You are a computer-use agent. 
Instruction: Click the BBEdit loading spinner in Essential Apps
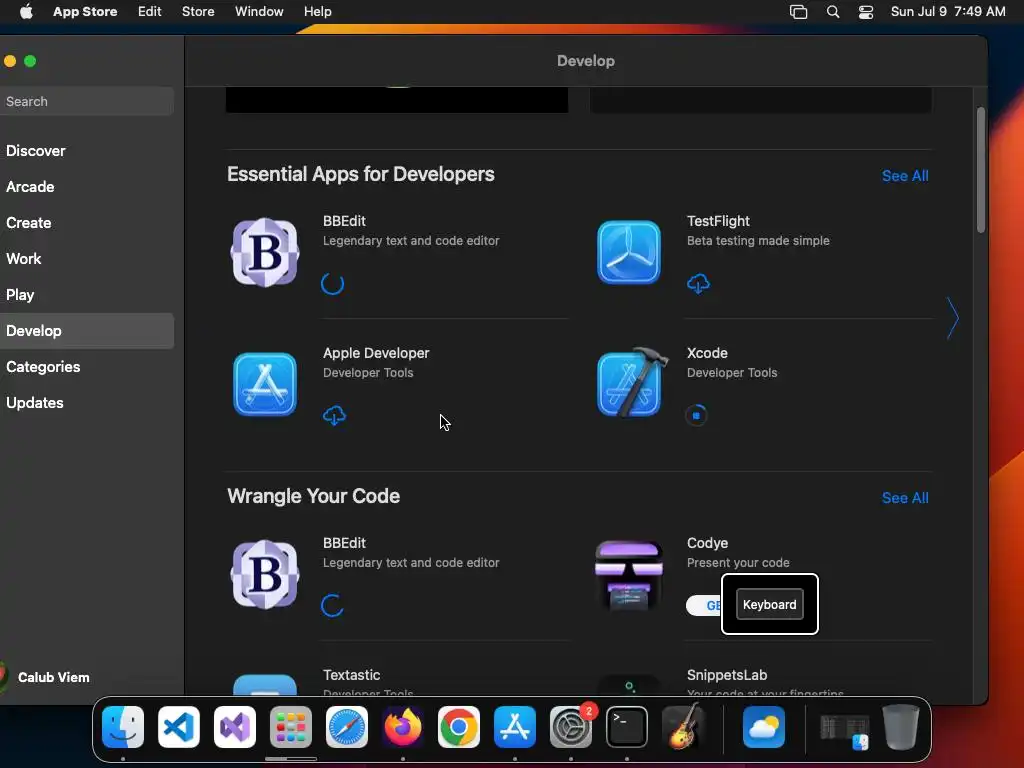(332, 283)
